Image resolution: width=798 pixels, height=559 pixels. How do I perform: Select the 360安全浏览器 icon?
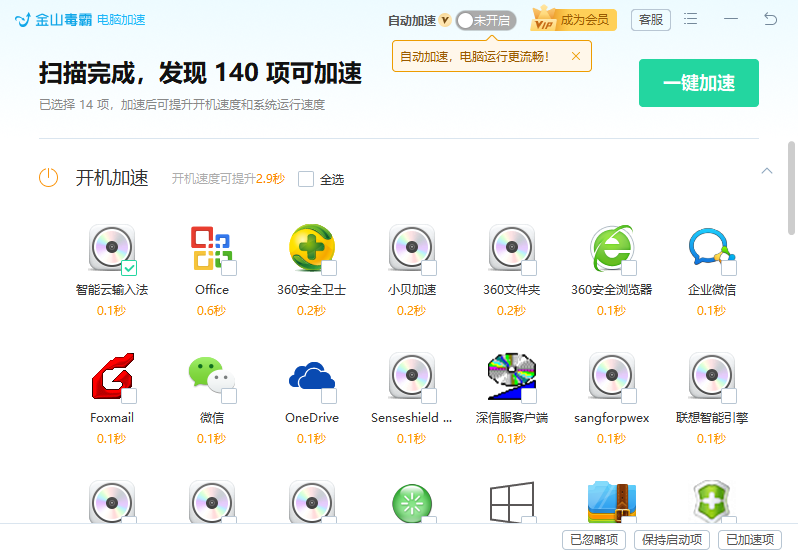tap(612, 248)
